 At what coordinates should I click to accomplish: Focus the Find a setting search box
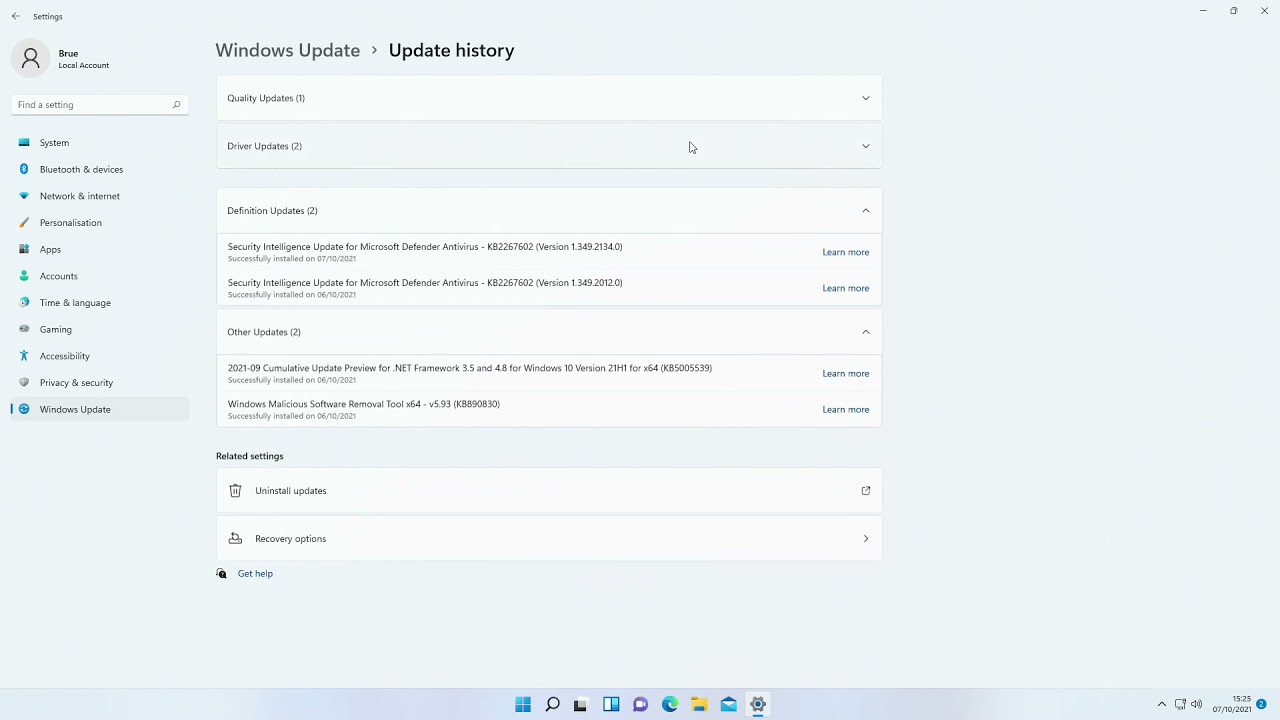pyautogui.click(x=99, y=104)
